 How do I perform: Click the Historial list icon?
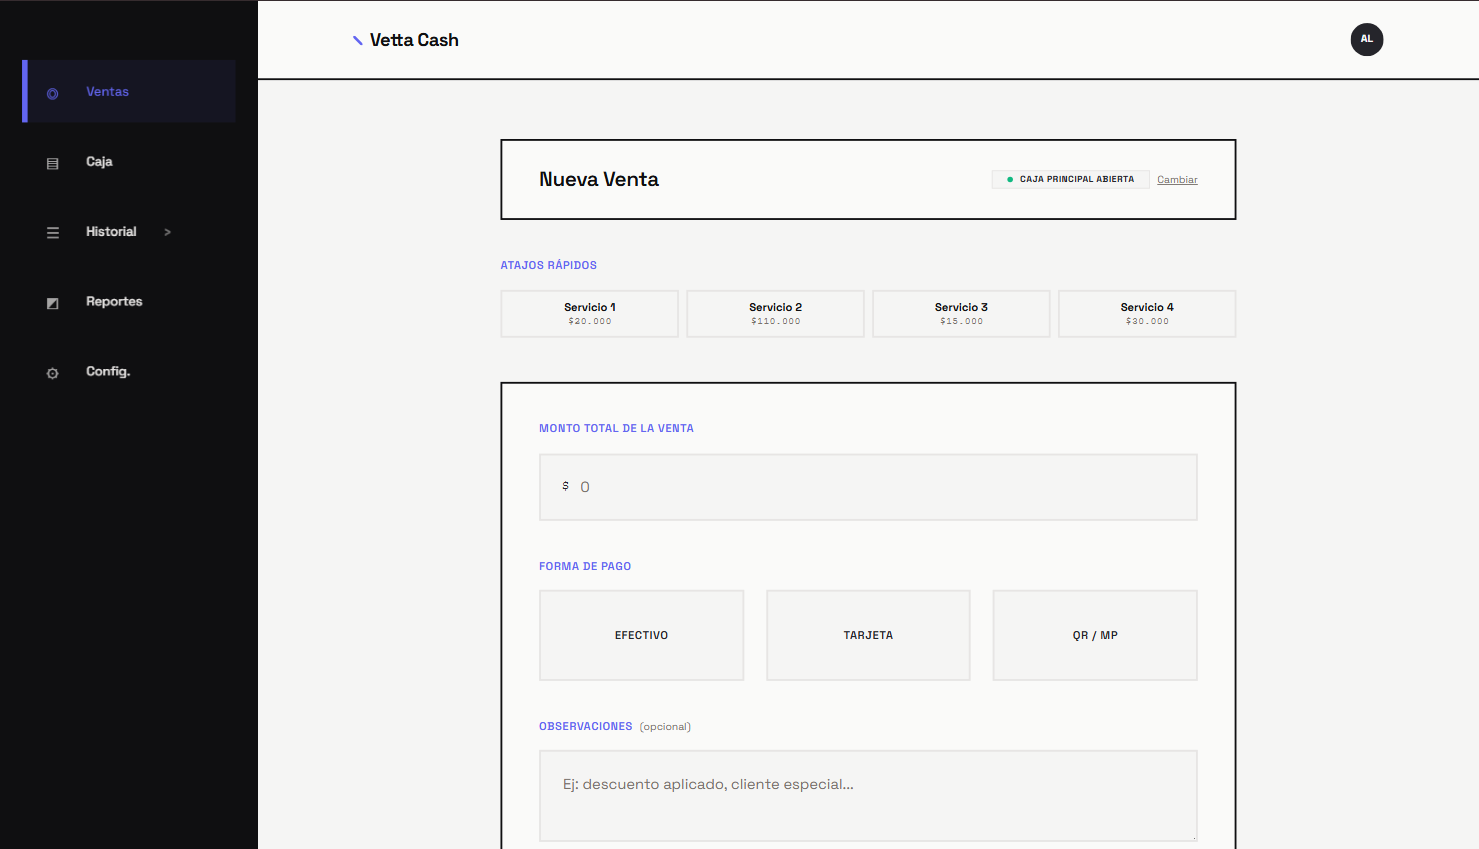coord(53,233)
